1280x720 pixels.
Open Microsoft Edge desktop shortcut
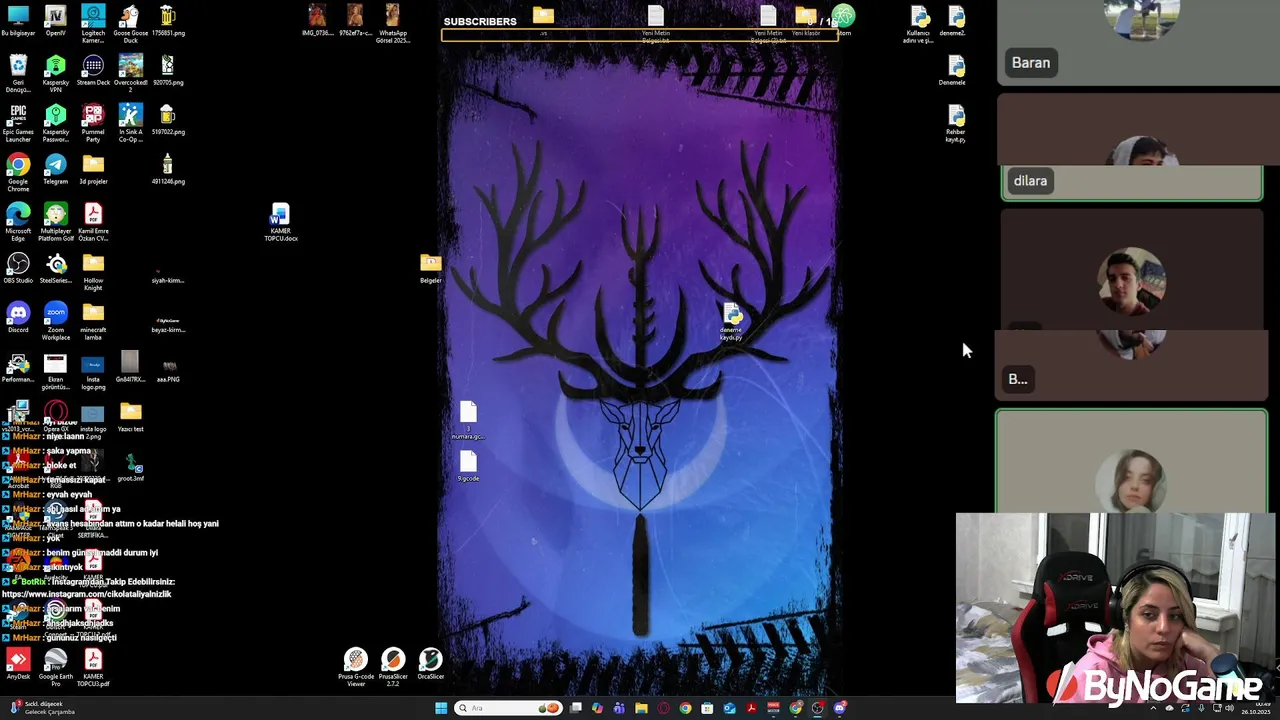[x=18, y=222]
